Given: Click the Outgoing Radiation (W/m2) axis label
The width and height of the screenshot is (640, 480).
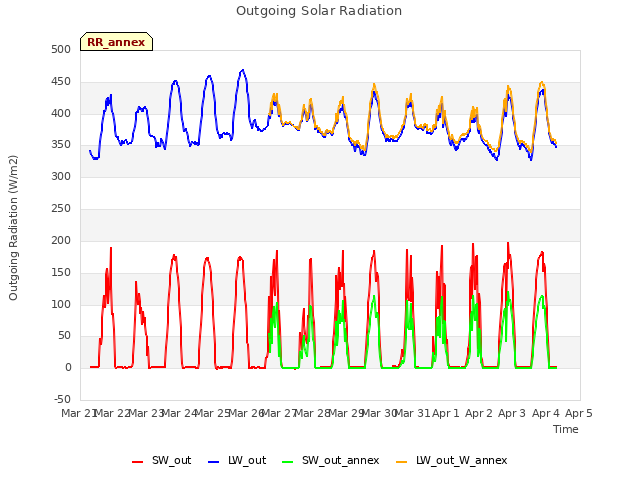Looking at the screenshot, I should tap(13, 228).
